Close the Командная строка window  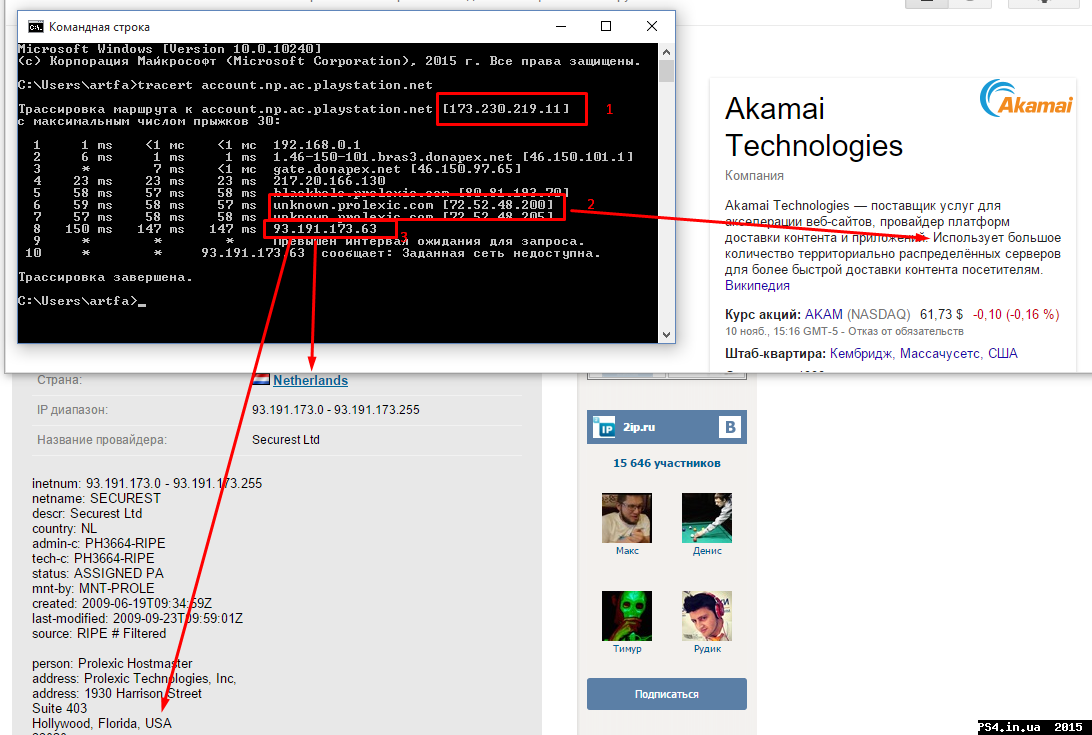[x=652, y=26]
